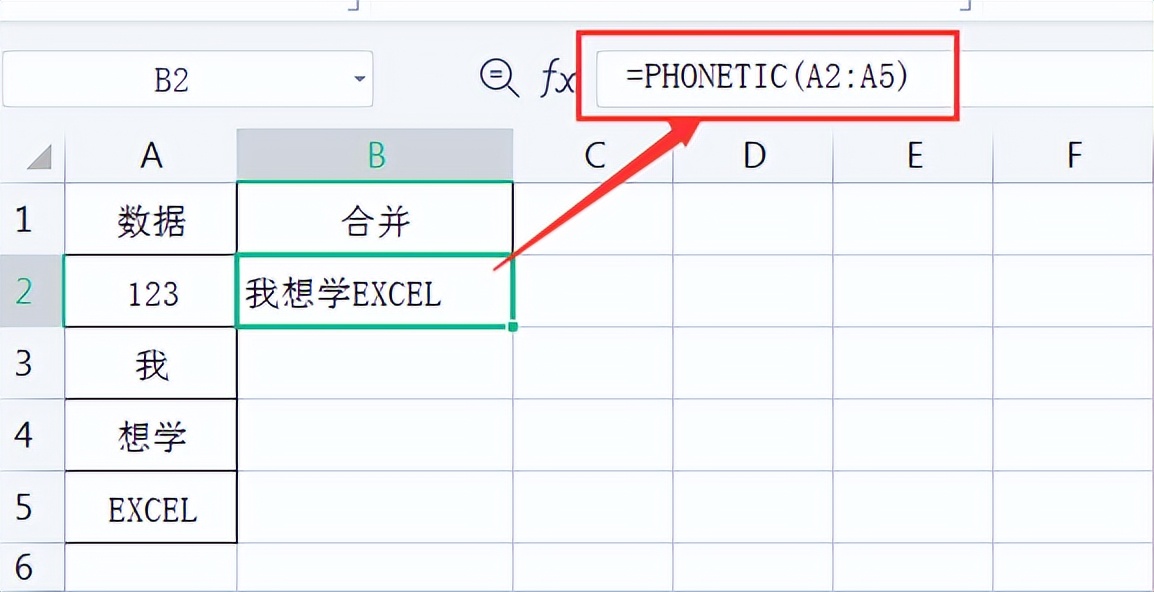Select column header F

pos(1073,155)
